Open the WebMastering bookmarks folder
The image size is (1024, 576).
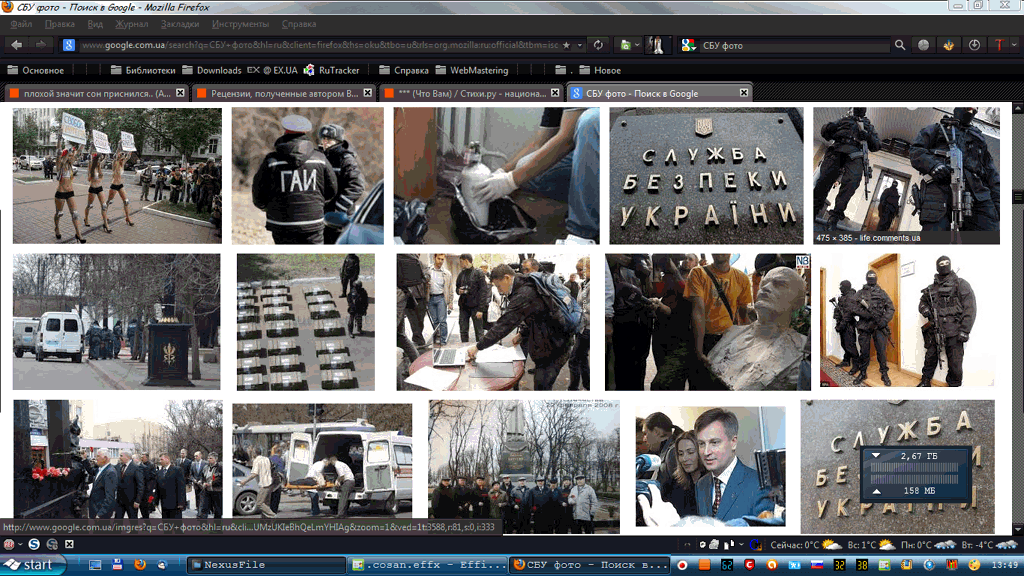(x=479, y=70)
